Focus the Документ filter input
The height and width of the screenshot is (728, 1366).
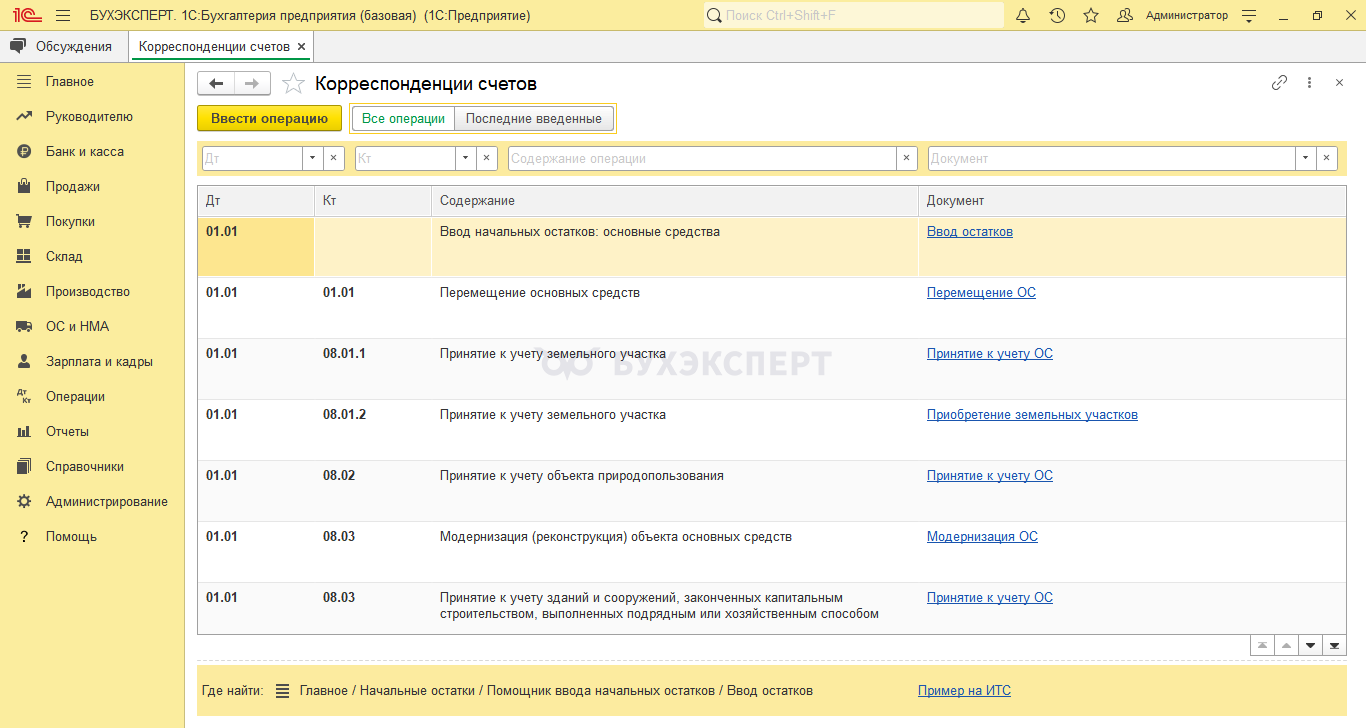pyautogui.click(x=1112, y=158)
